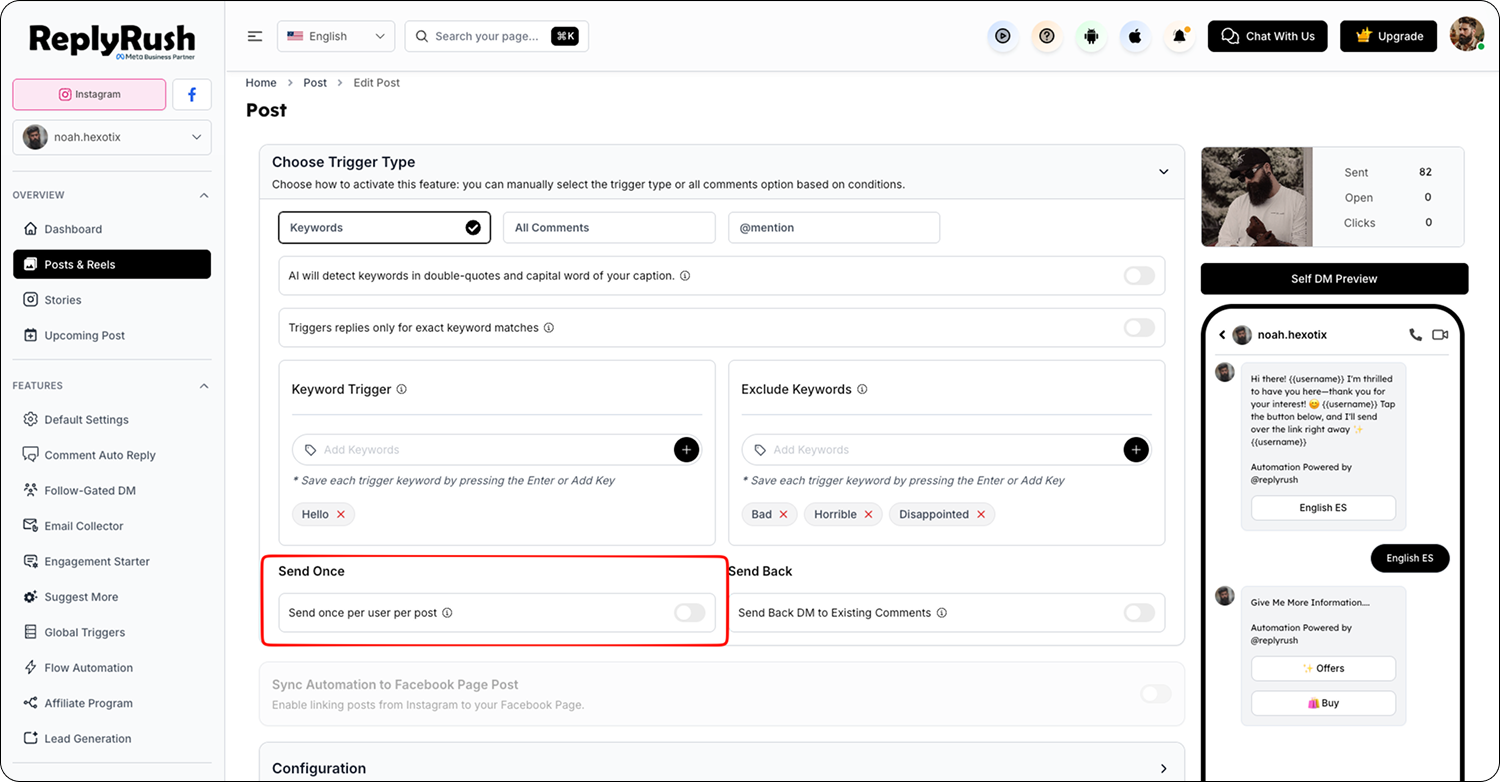The height and width of the screenshot is (782, 1500).
Task: Start a phone call in DM preview
Action: point(1415,335)
